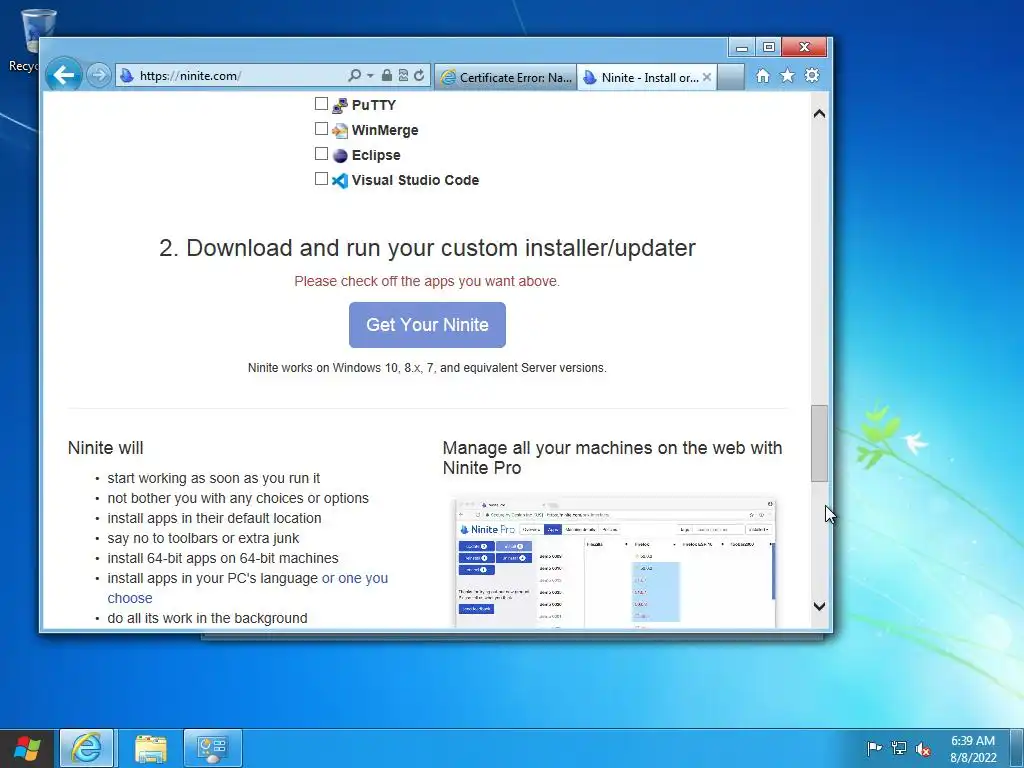The image size is (1024, 768).
Task: Open the browser Tools gear menu
Action: point(812,76)
